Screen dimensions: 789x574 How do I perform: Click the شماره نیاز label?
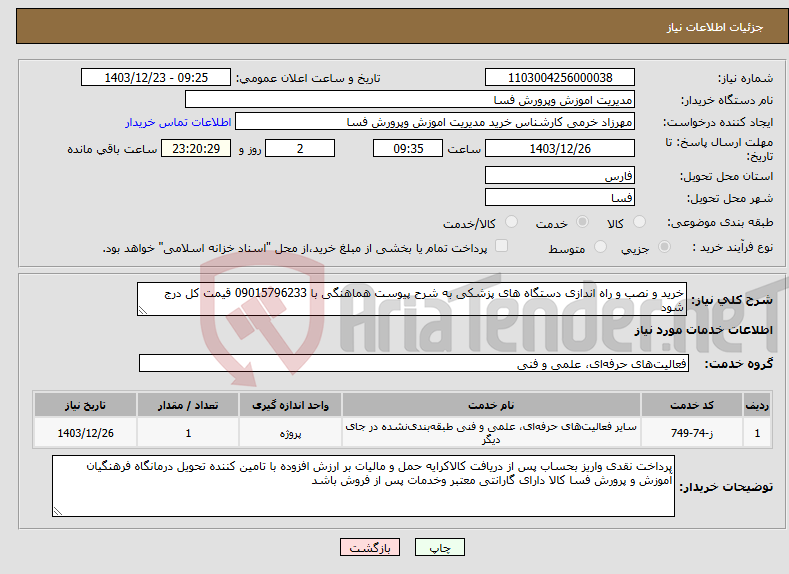(745, 78)
